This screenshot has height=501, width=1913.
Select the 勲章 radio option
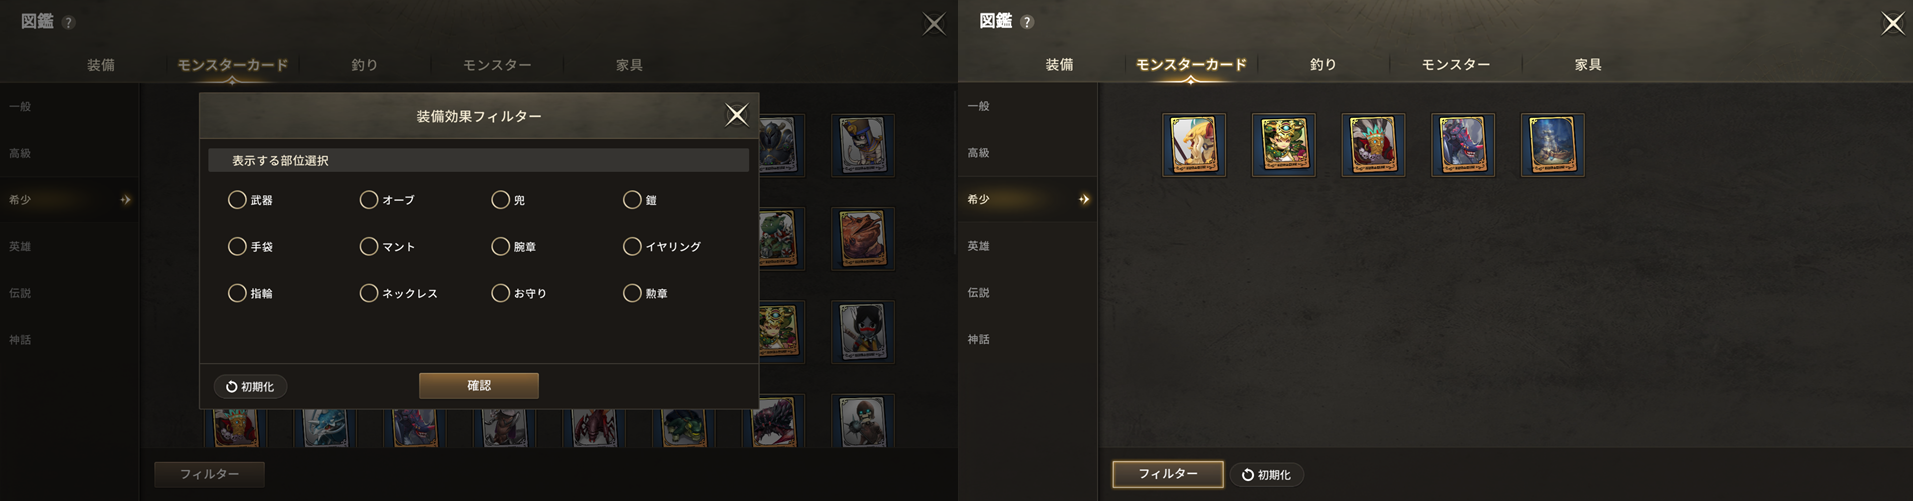646,293
